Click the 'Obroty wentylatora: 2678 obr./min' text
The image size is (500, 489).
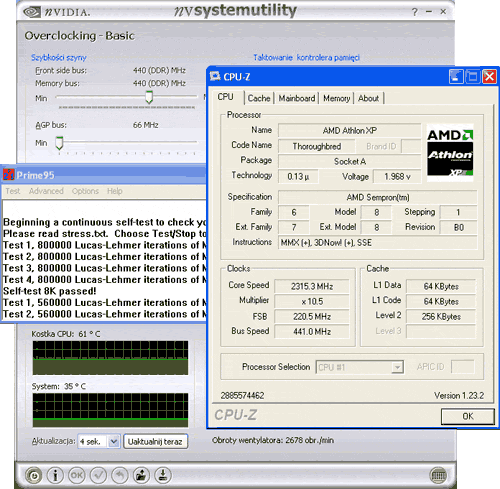(x=273, y=440)
